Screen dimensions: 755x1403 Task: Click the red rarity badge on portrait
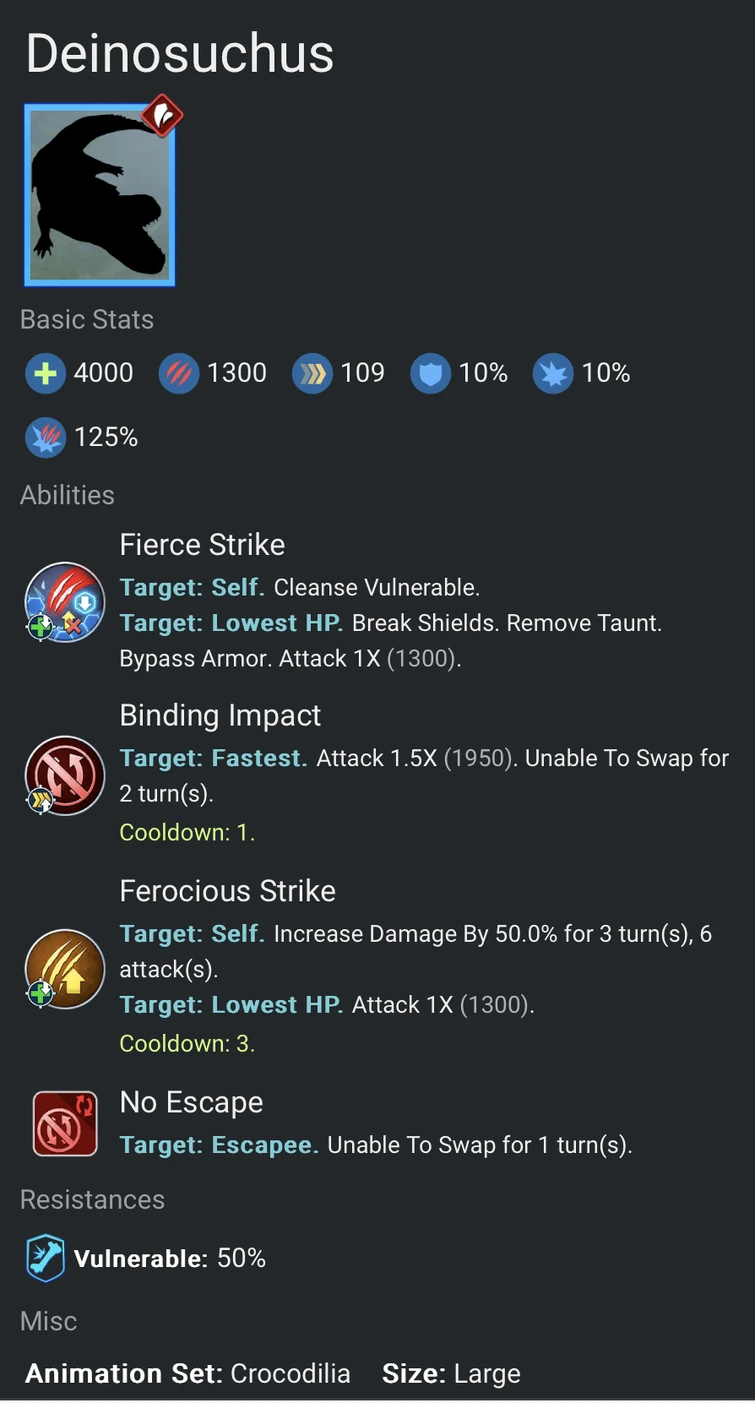pyautogui.click(x=161, y=116)
